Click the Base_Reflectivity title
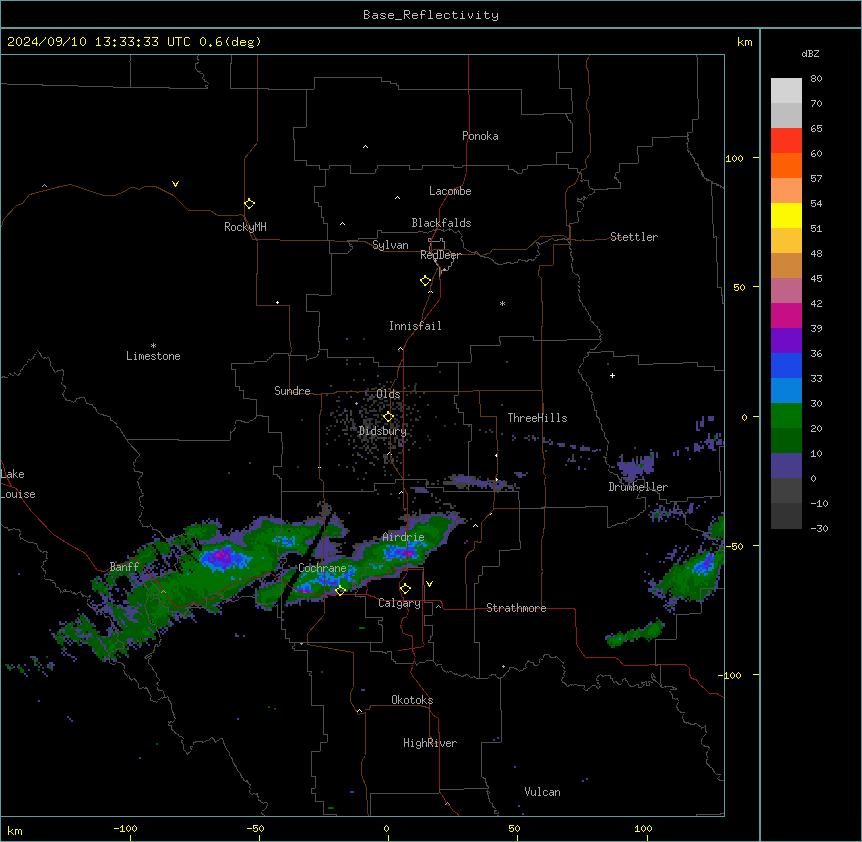Screen dimensions: 862x842 (x=431, y=15)
